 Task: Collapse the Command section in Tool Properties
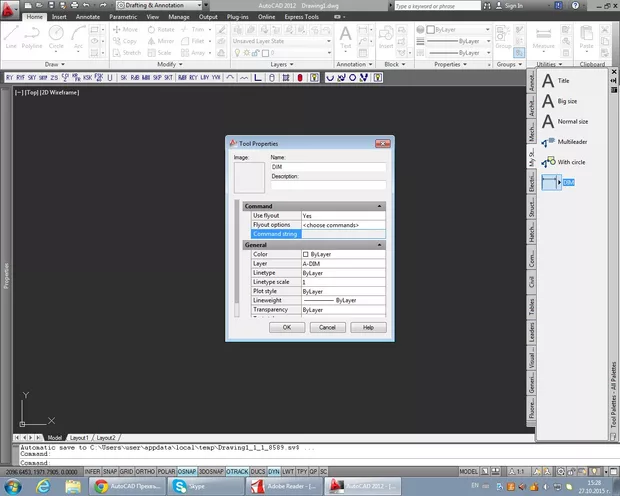pyautogui.click(x=380, y=206)
